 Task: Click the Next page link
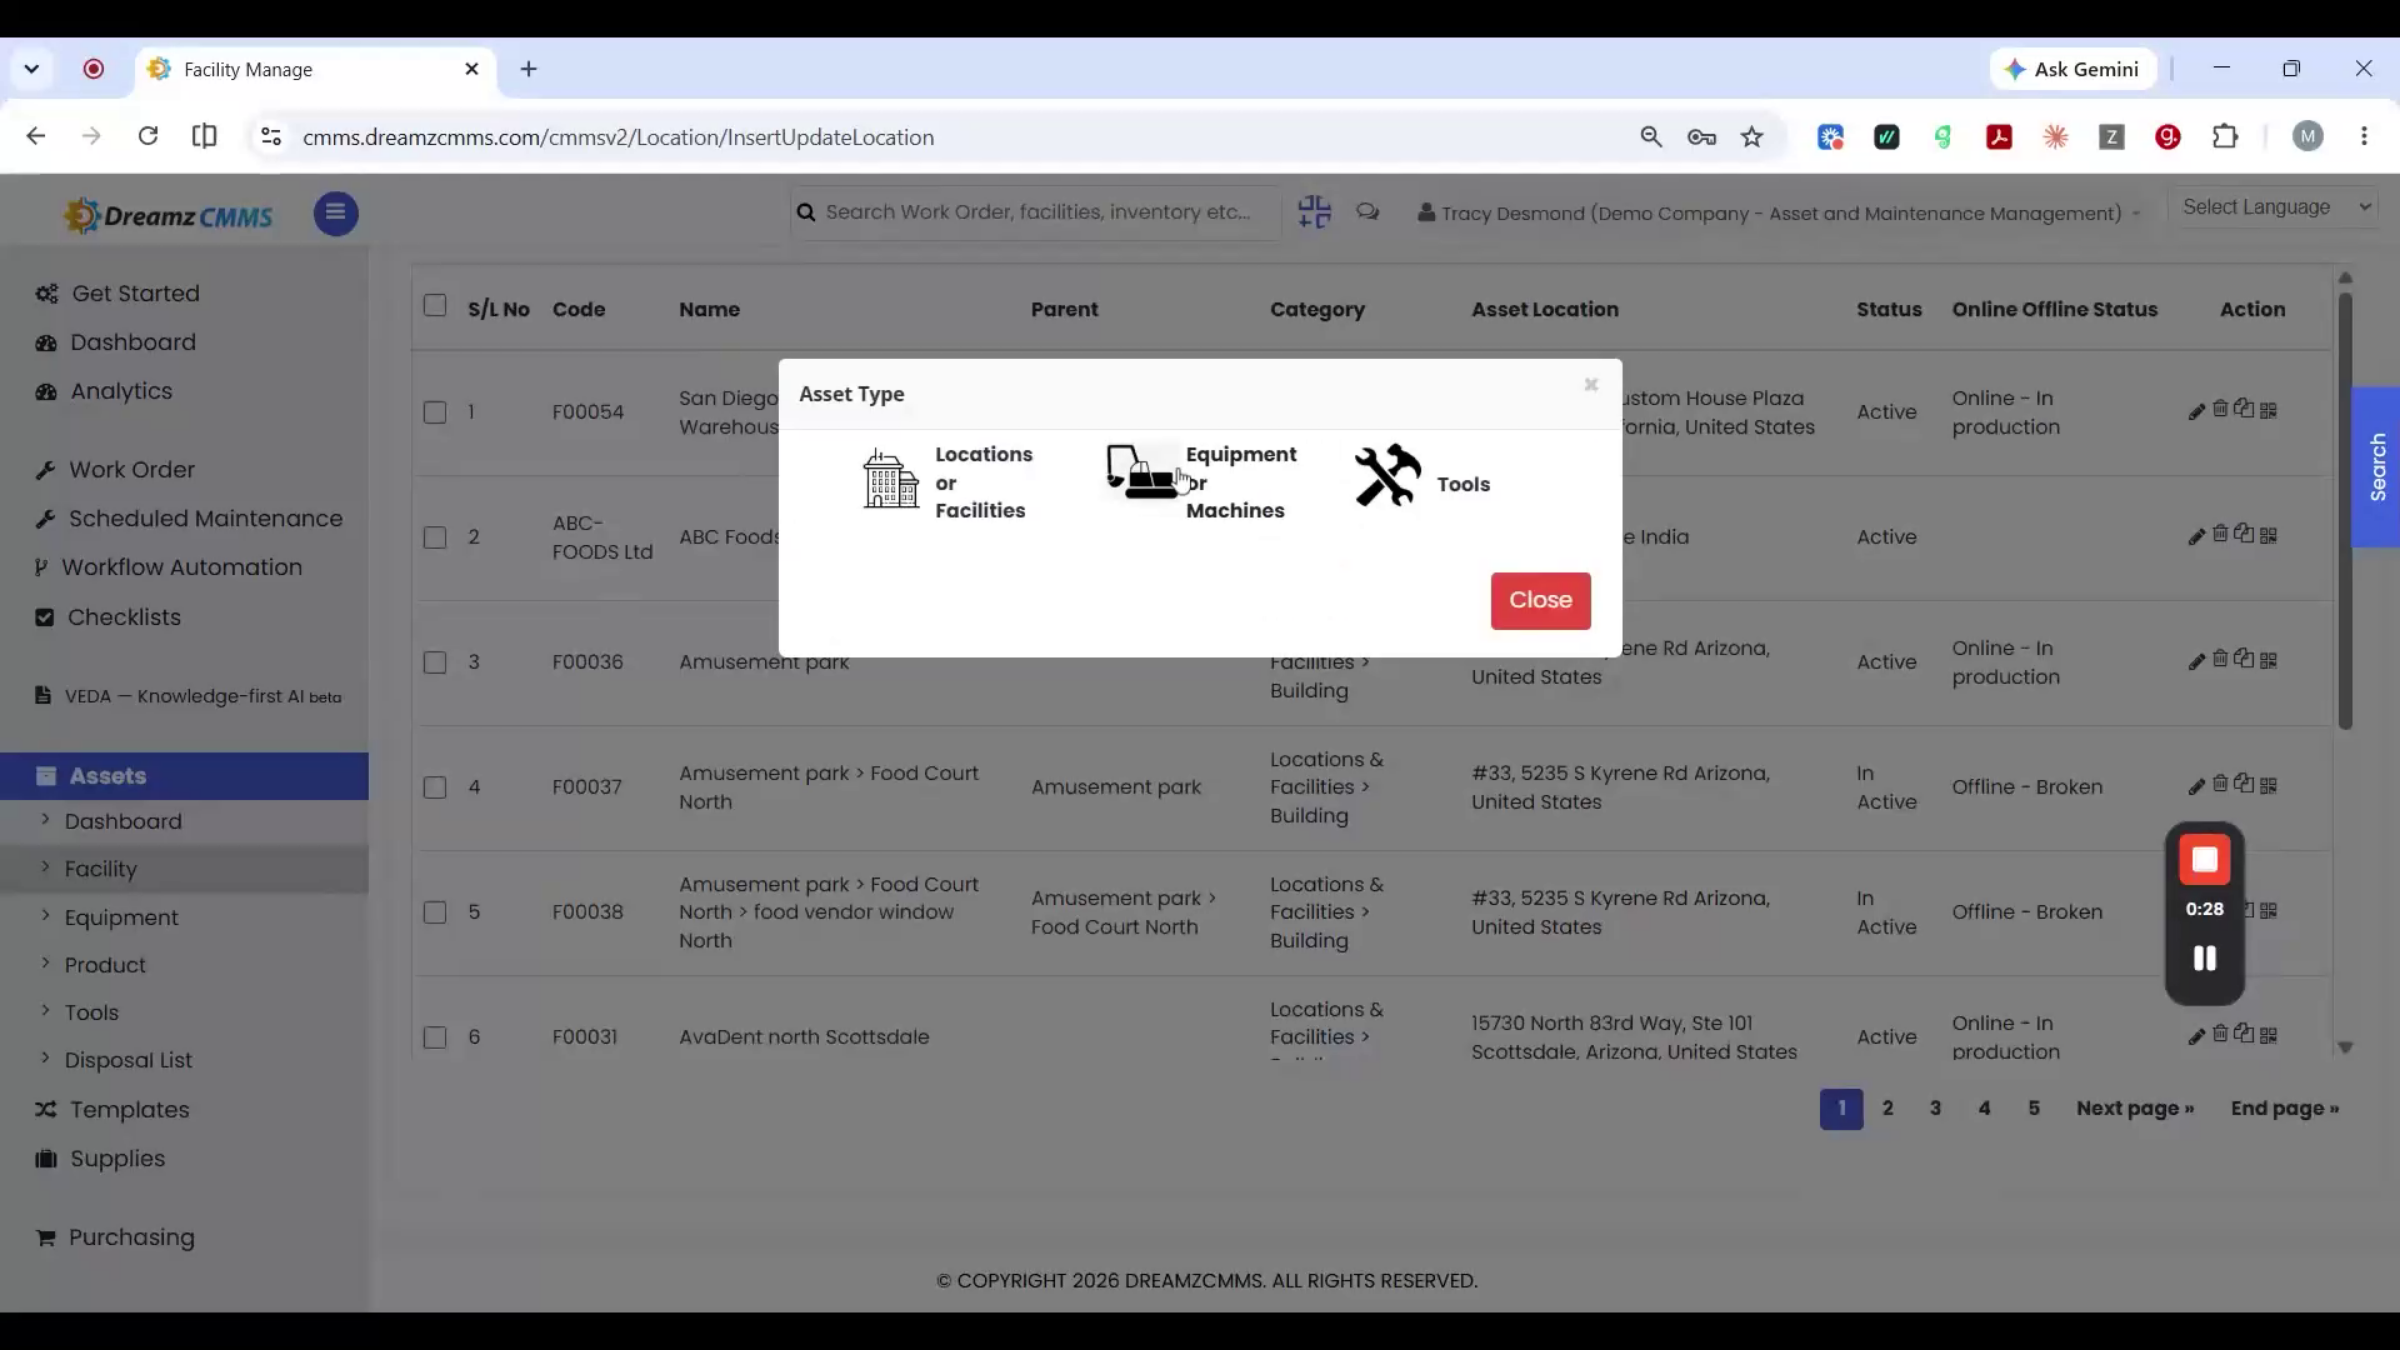[x=2135, y=1108]
